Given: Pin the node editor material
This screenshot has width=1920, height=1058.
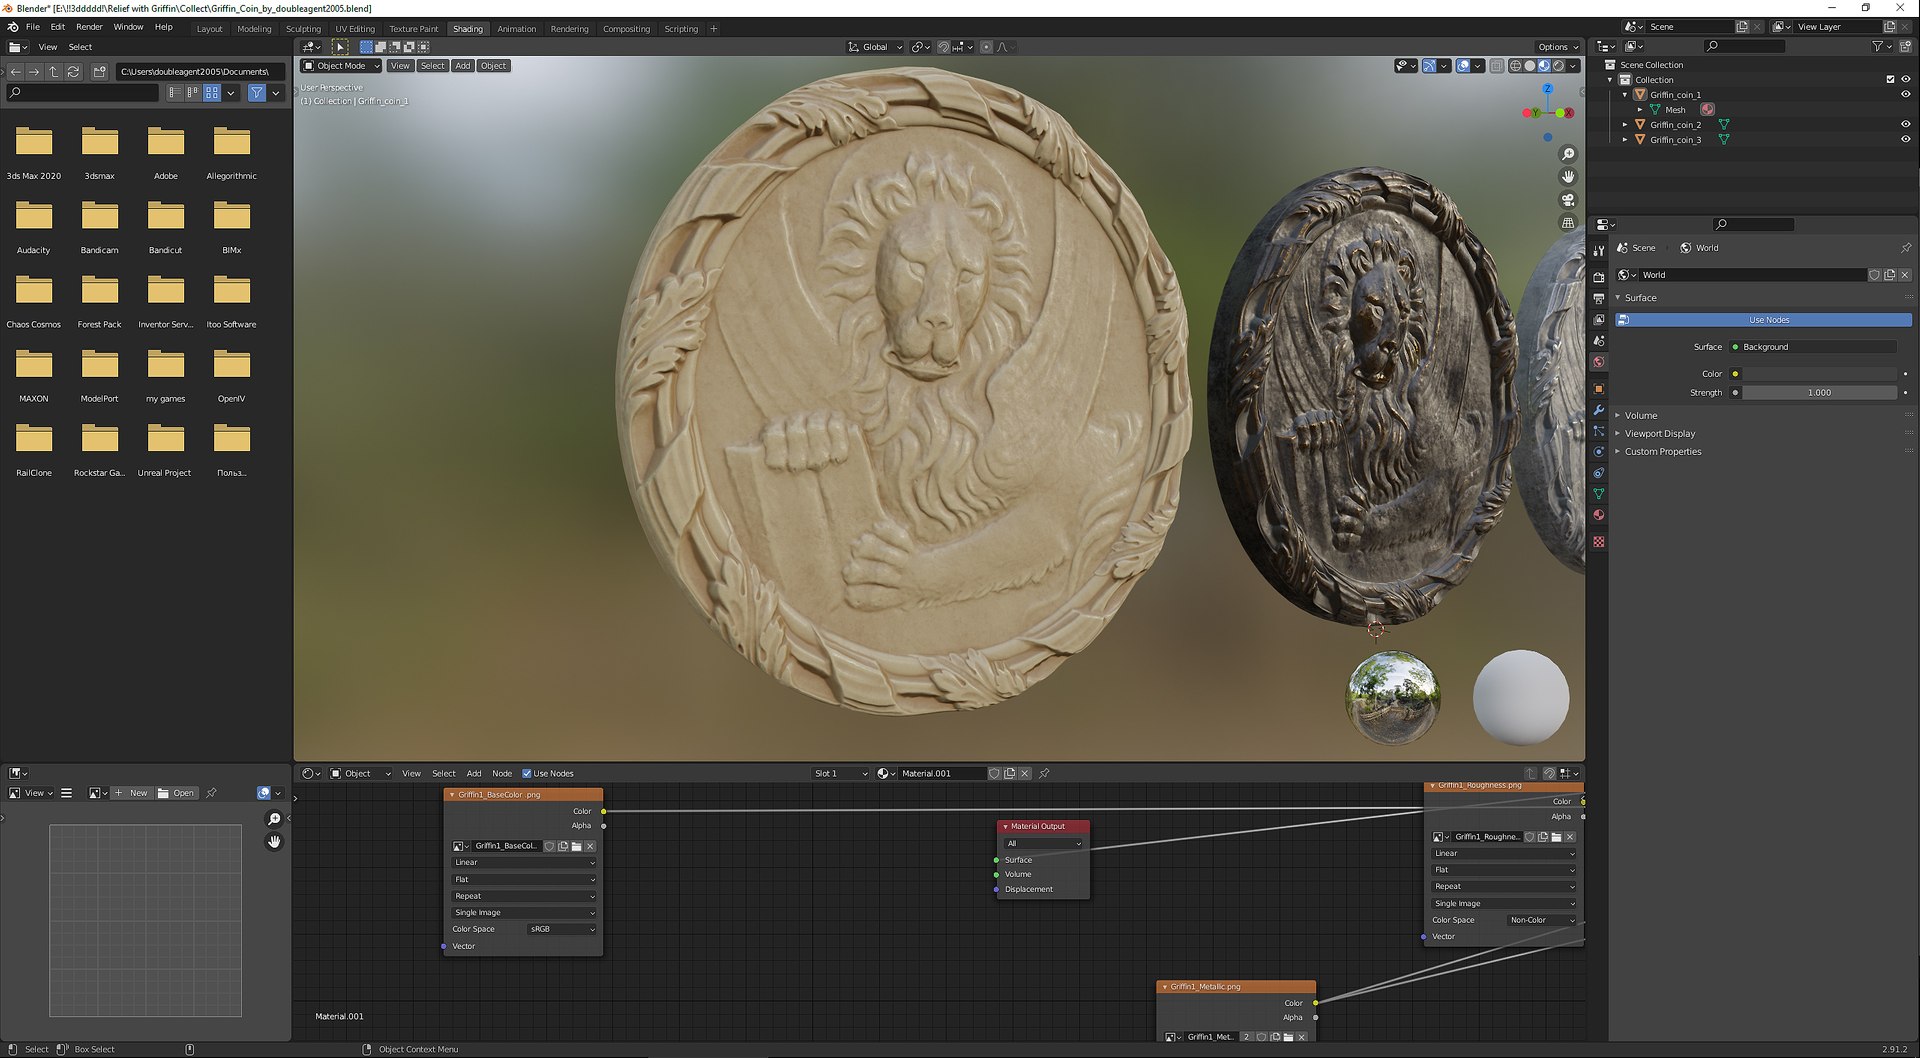Looking at the screenshot, I should click(1044, 774).
